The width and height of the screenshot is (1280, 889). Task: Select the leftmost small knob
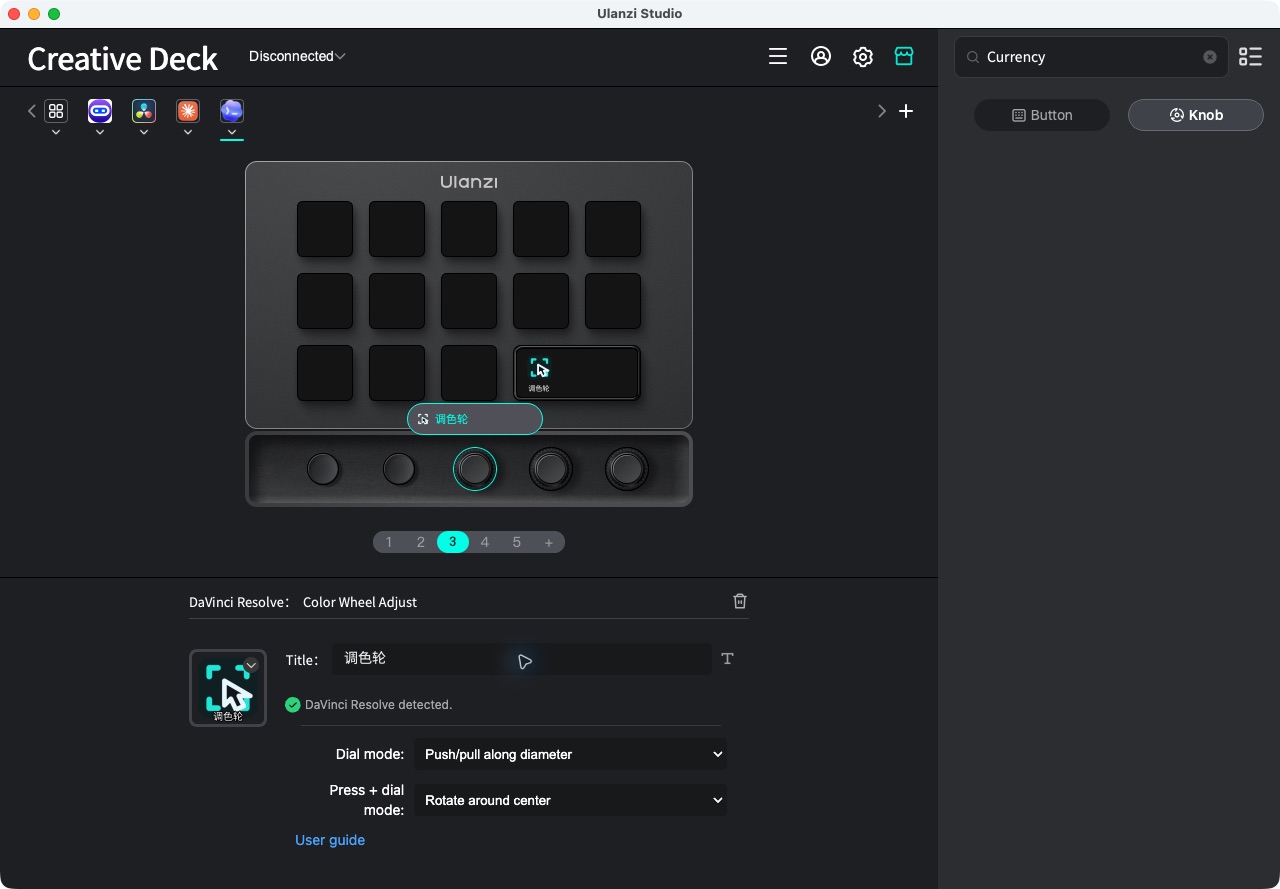(x=323, y=469)
